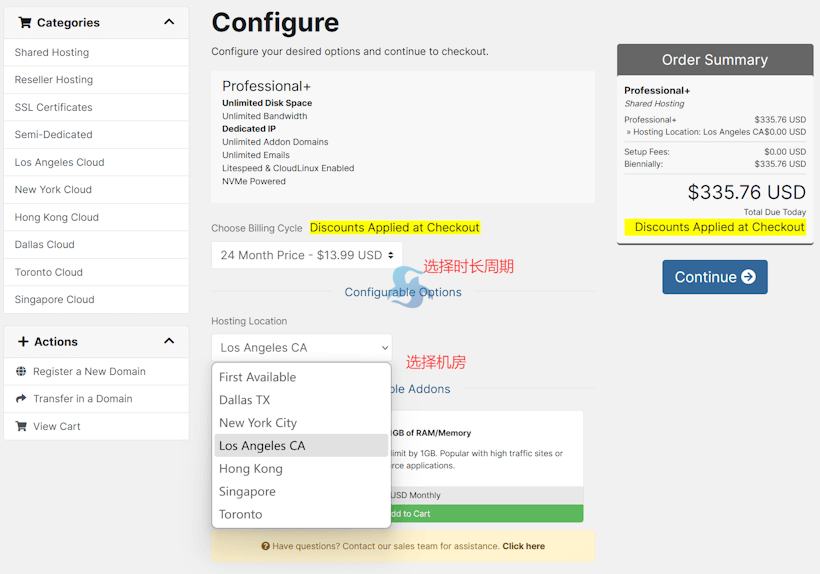The height and width of the screenshot is (574, 820).
Task: Select New York City location option
Action: tap(258, 423)
